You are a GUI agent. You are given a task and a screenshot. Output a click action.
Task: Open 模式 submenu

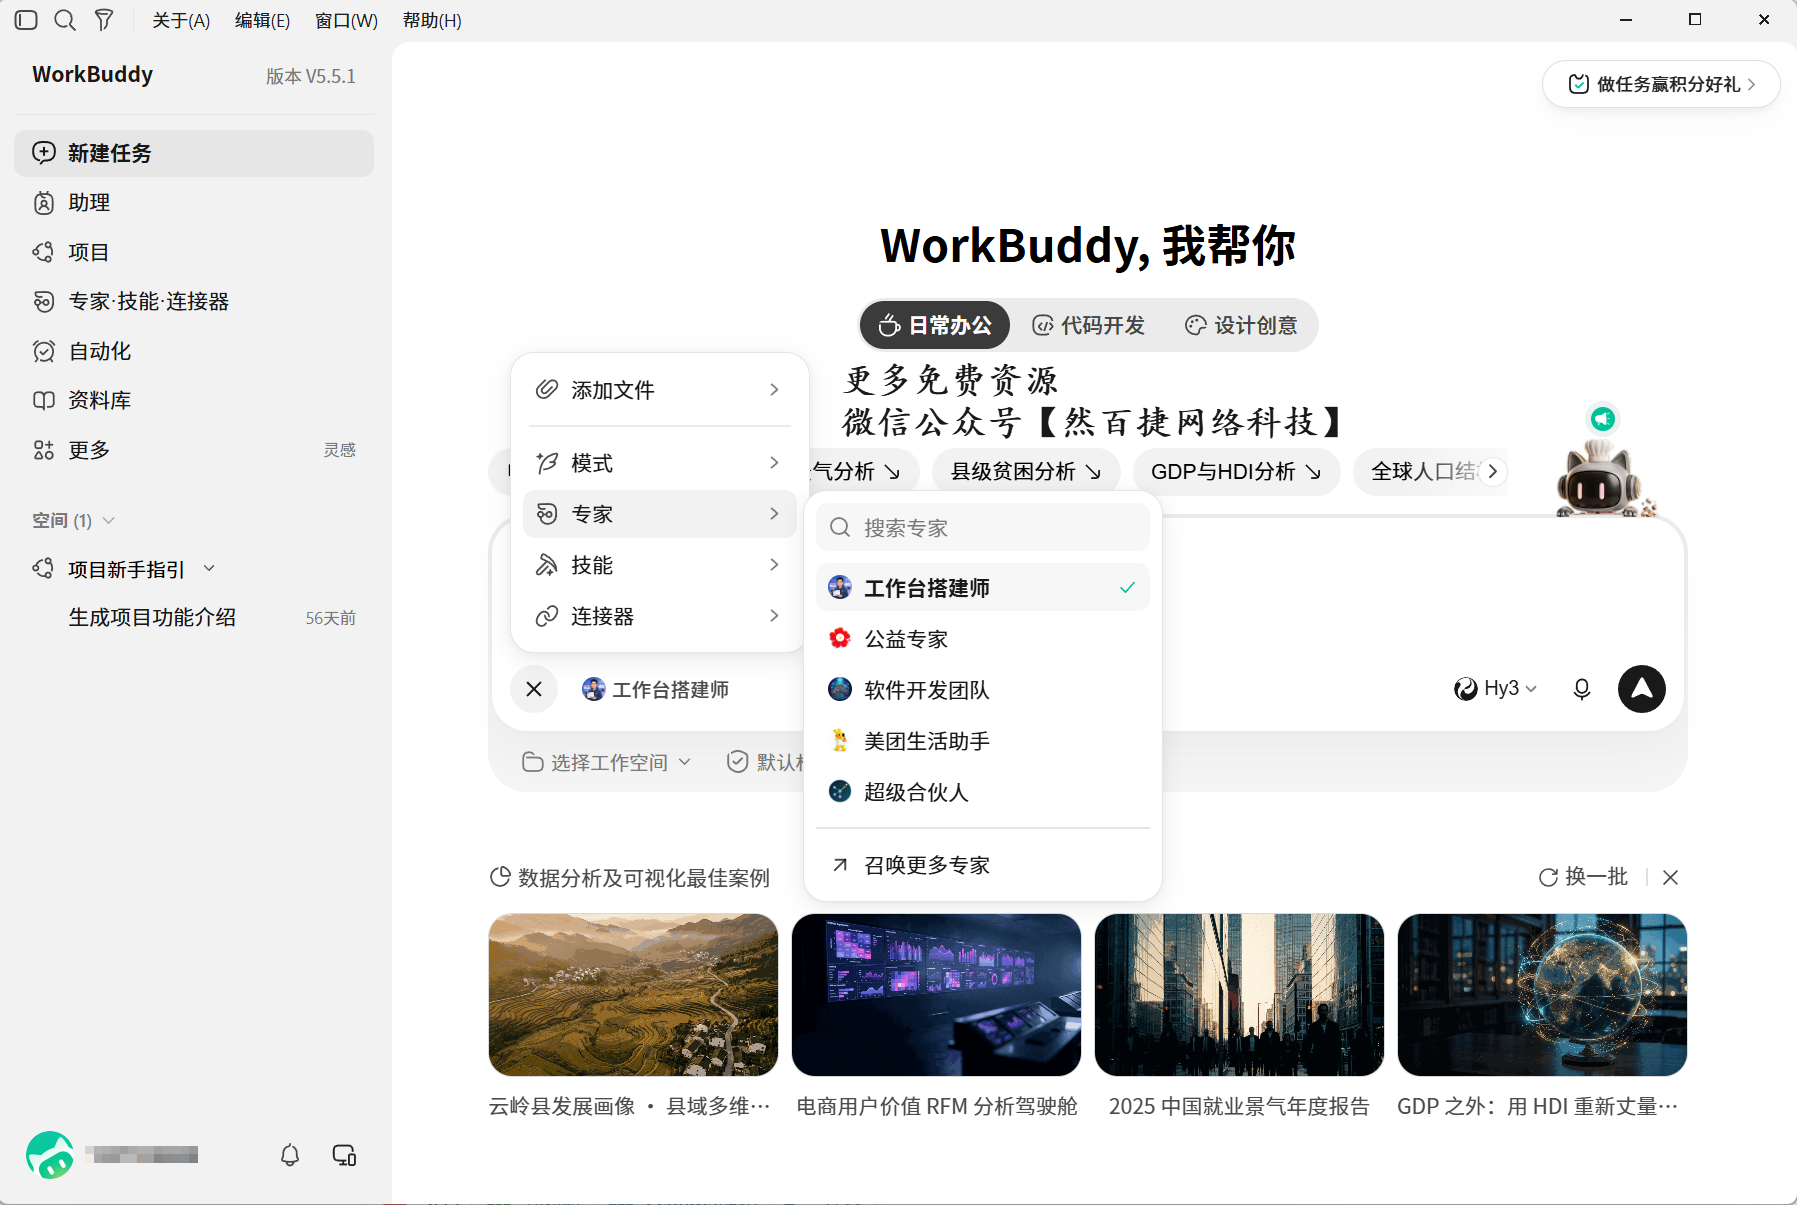pyautogui.click(x=659, y=463)
